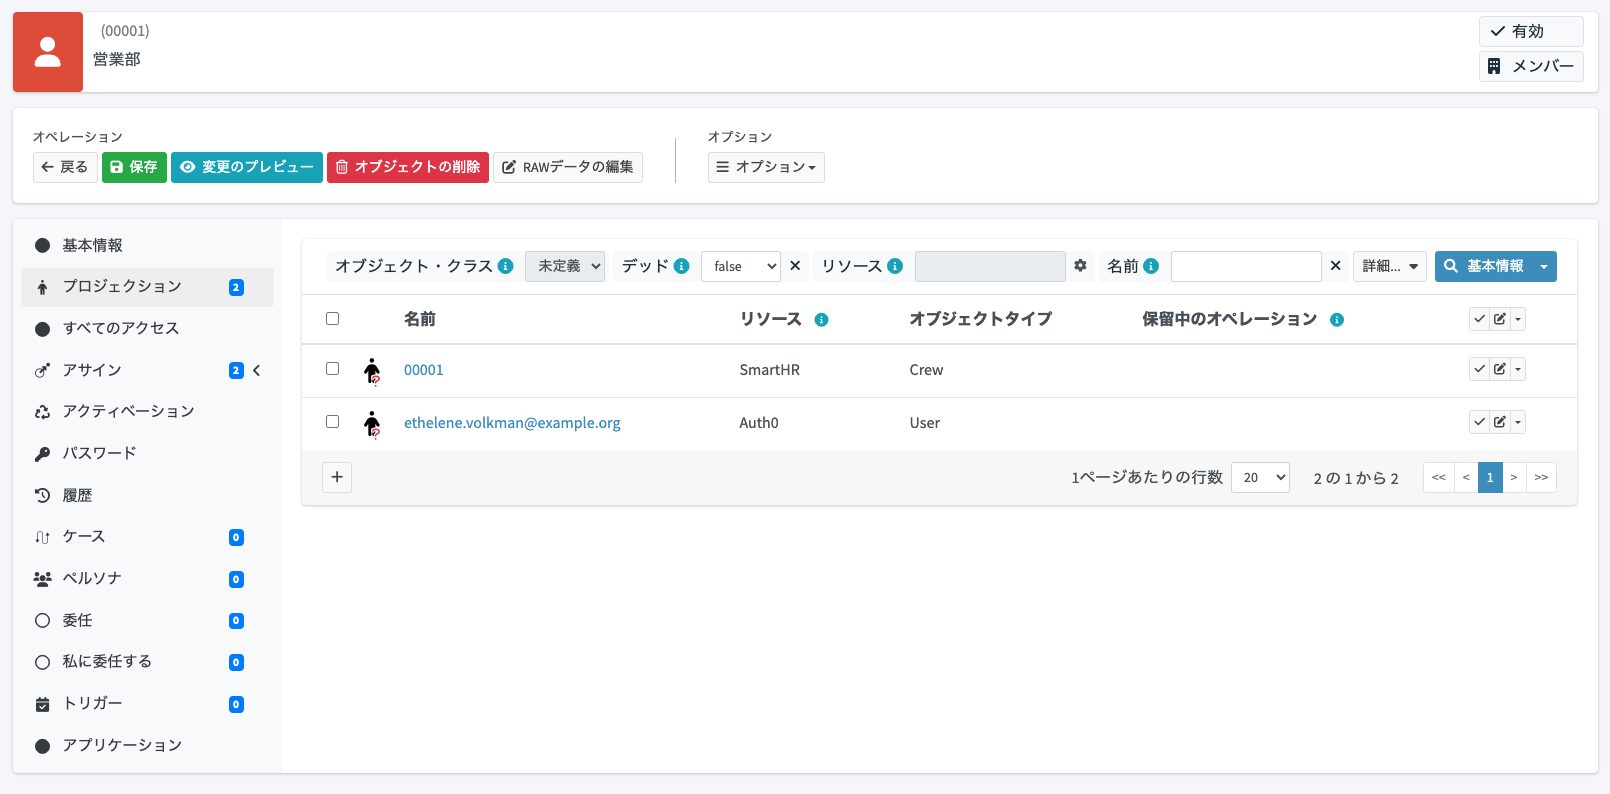Open ethelene.volkman row actions dropdown caret
The width and height of the screenshot is (1610, 794).
click(x=1518, y=422)
